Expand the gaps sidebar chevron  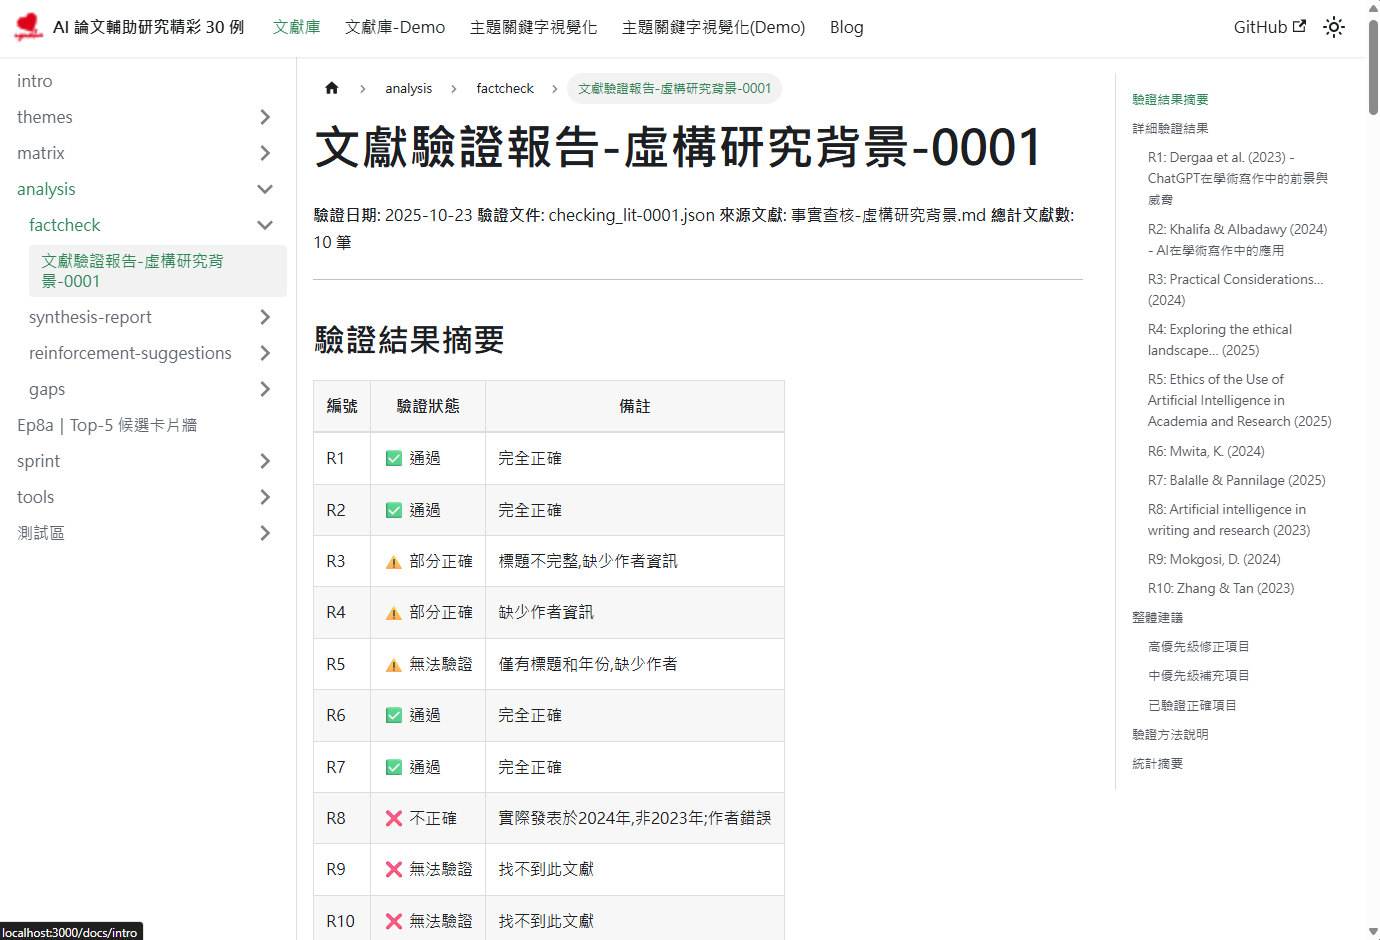tap(265, 389)
